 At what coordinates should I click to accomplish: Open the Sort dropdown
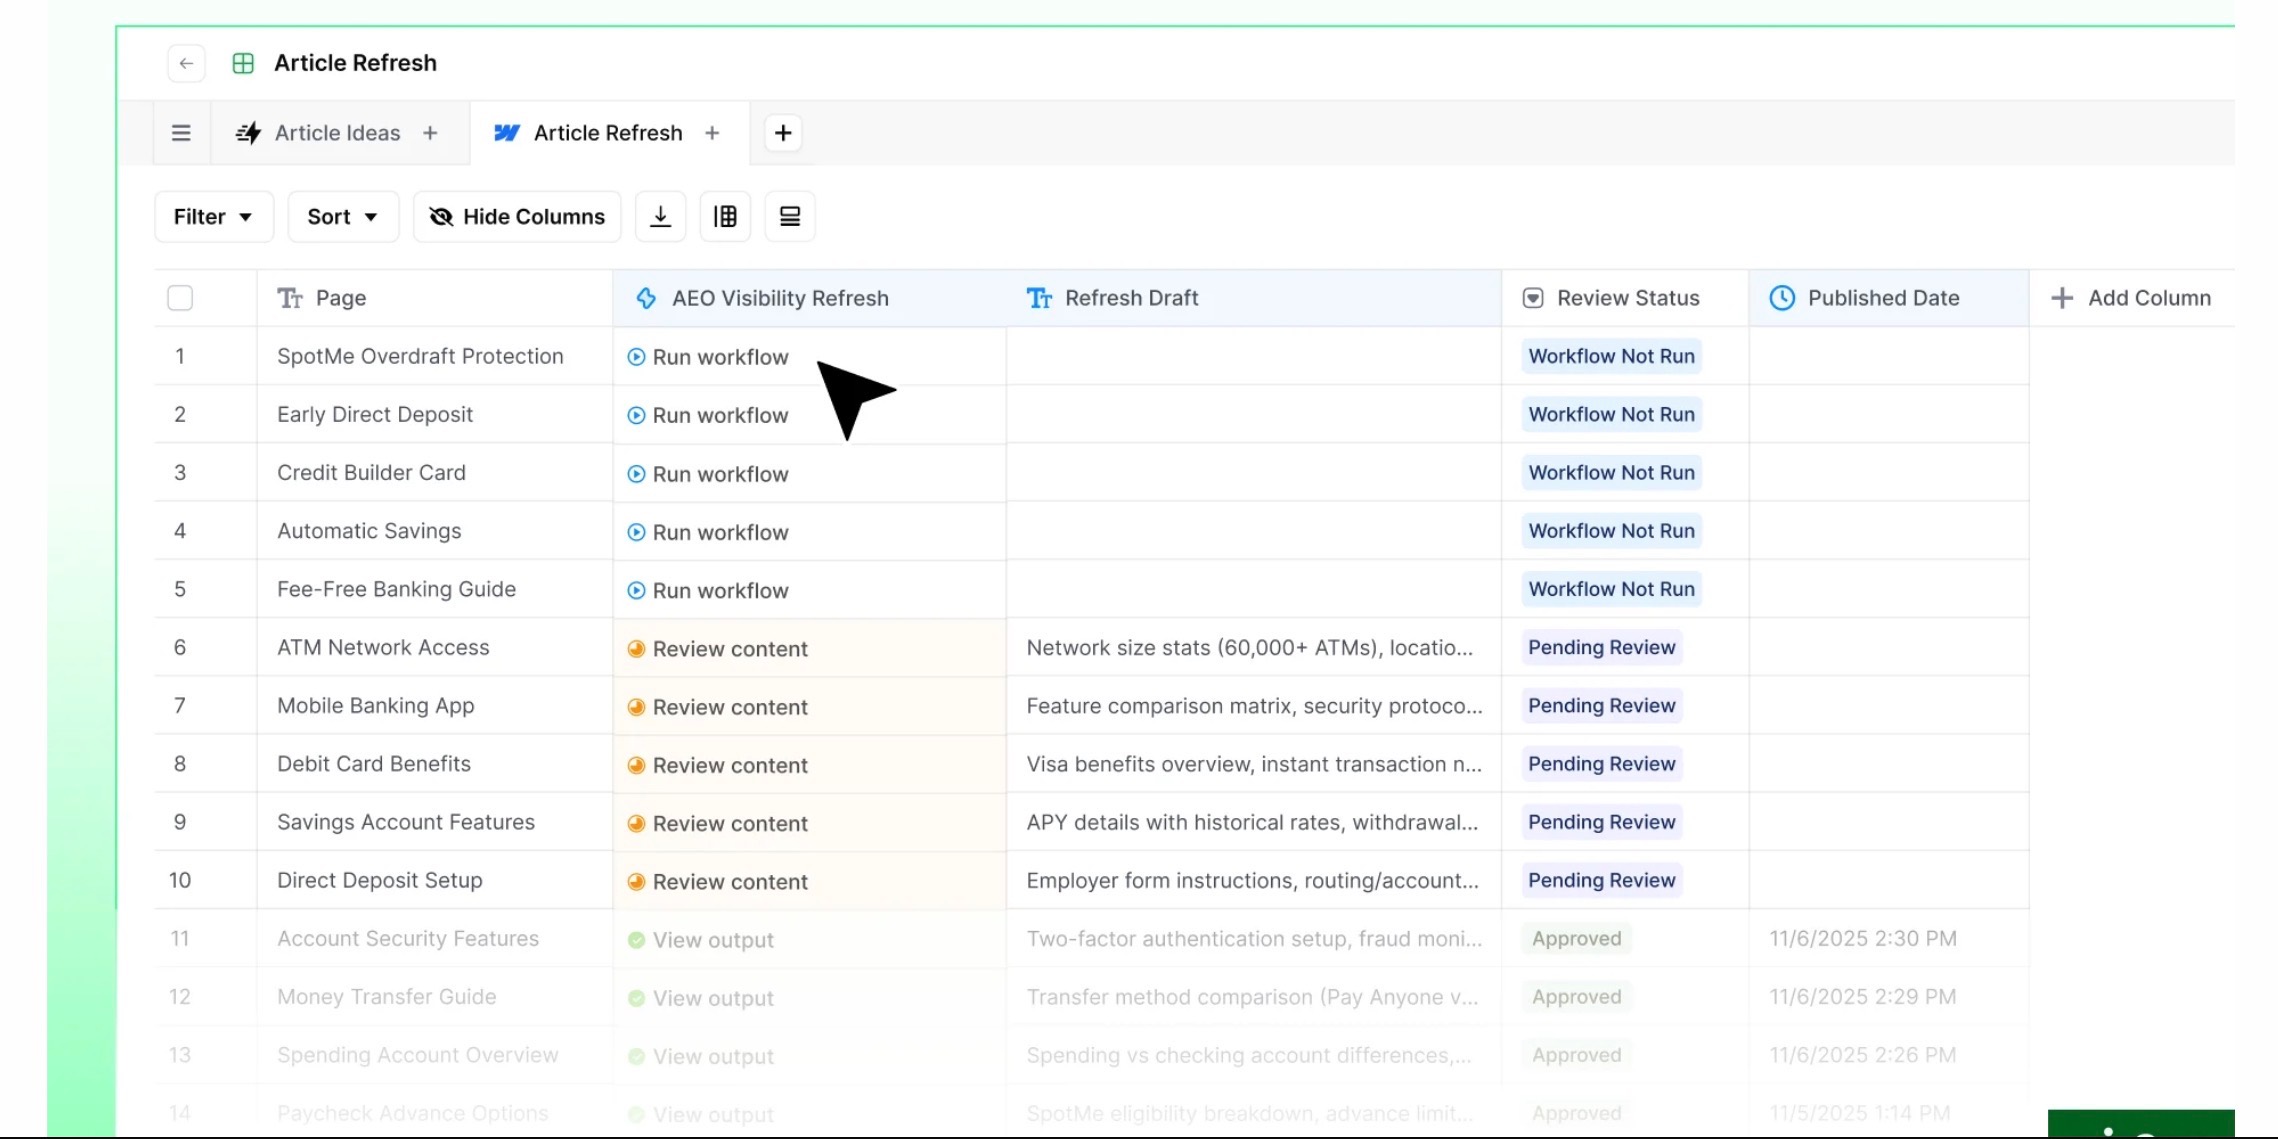(343, 217)
